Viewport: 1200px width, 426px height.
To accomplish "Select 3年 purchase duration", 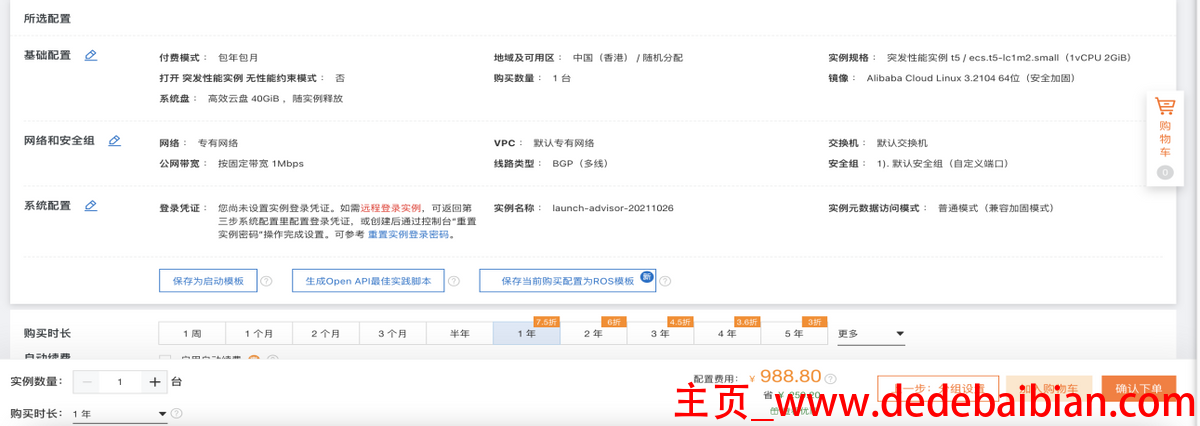I will tap(661, 333).
